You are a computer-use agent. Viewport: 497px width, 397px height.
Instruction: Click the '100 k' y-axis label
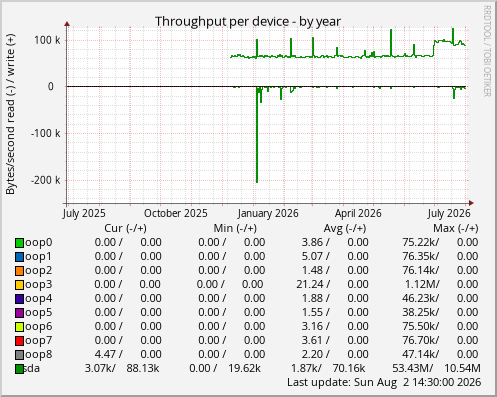point(47,40)
